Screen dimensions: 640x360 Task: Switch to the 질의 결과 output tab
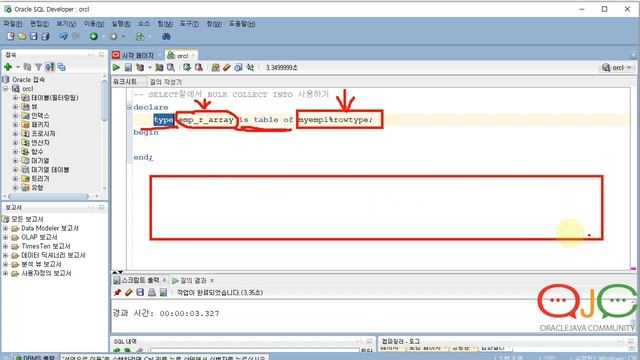(193, 280)
